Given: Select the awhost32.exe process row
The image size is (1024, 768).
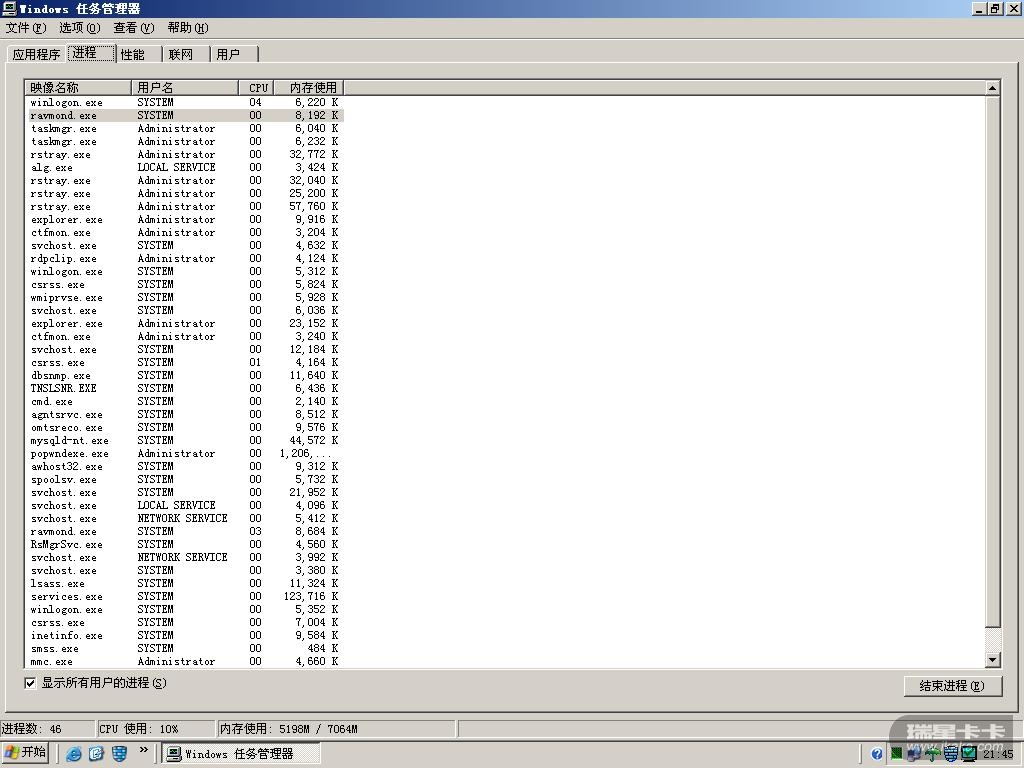Looking at the screenshot, I should 184,466.
